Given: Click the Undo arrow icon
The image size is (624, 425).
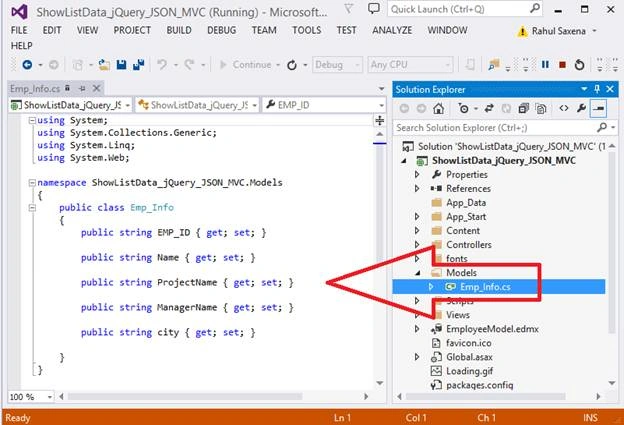Looking at the screenshot, I should click(x=162, y=64).
